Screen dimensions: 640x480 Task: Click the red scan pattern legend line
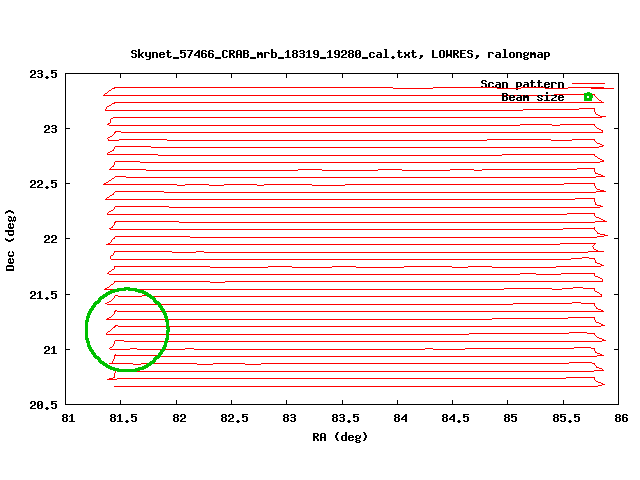point(588,84)
